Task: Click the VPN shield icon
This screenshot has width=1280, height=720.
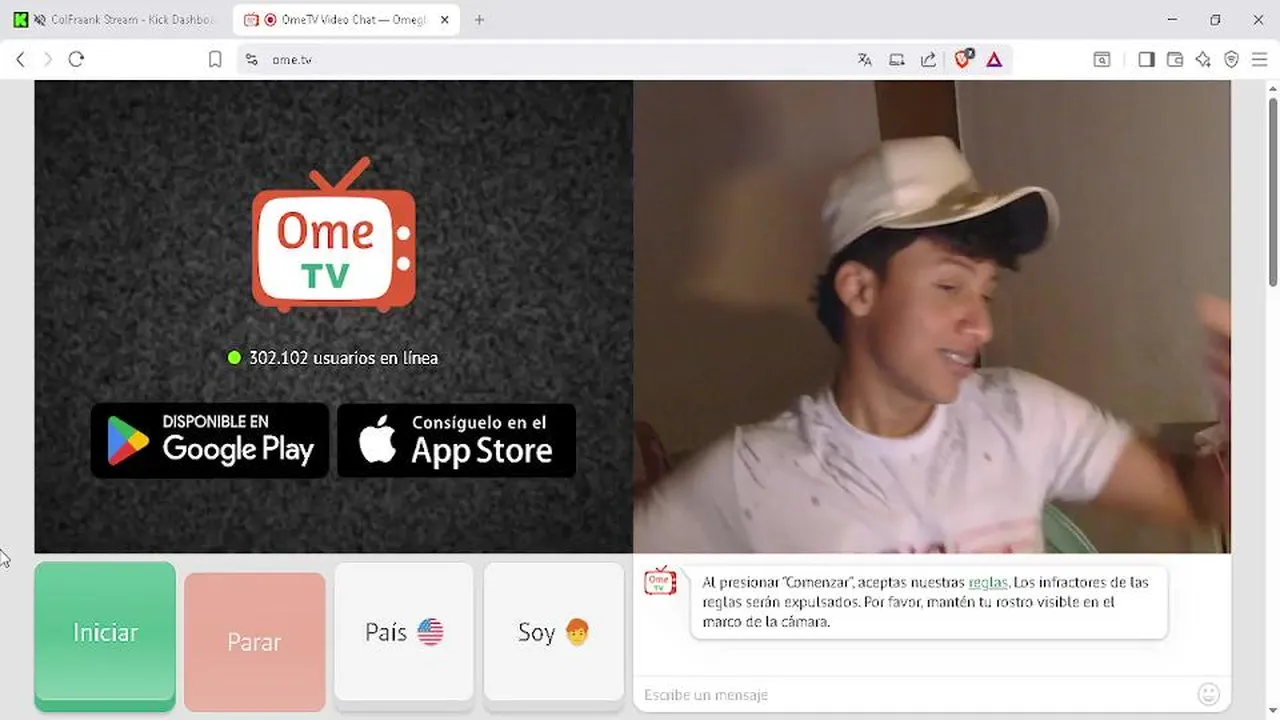Action: tap(1231, 59)
